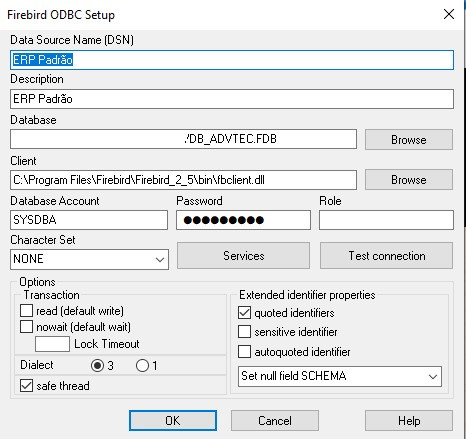Open the Character Set dropdown

(89, 259)
